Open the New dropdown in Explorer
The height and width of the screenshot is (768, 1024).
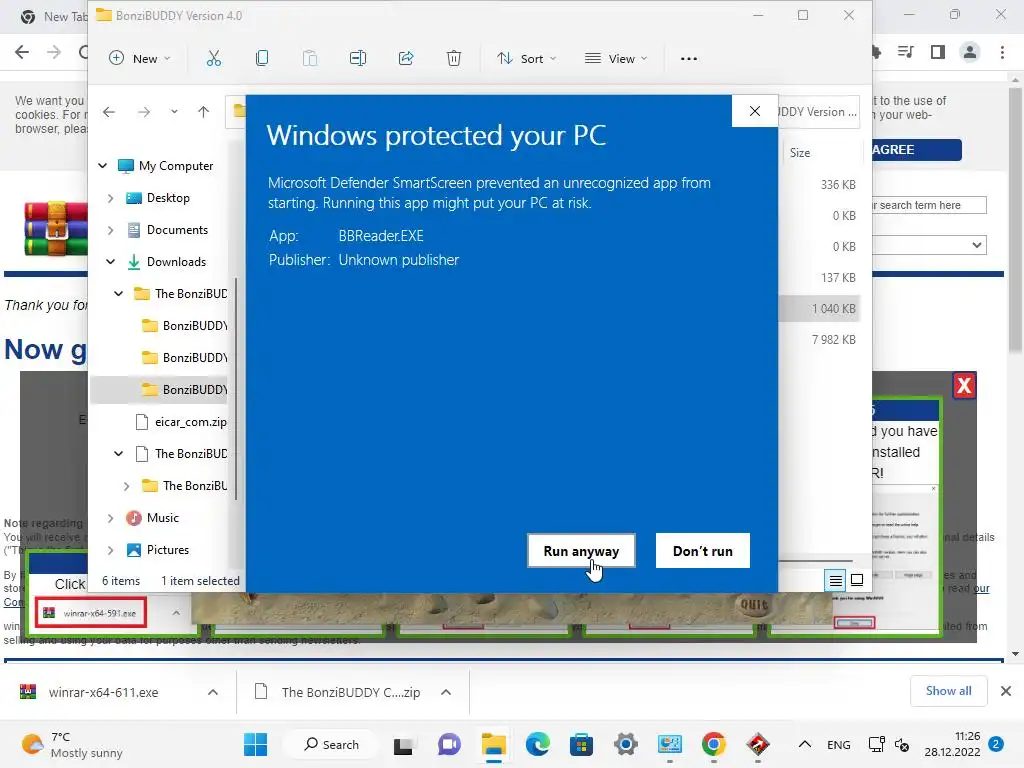(139, 58)
